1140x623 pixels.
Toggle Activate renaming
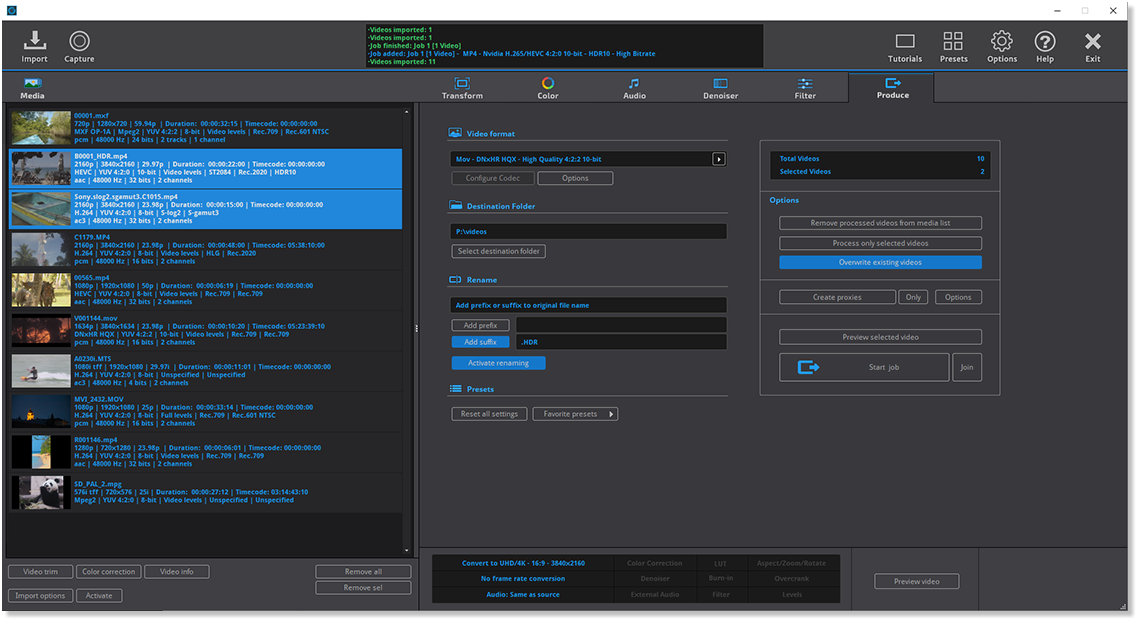pos(498,363)
